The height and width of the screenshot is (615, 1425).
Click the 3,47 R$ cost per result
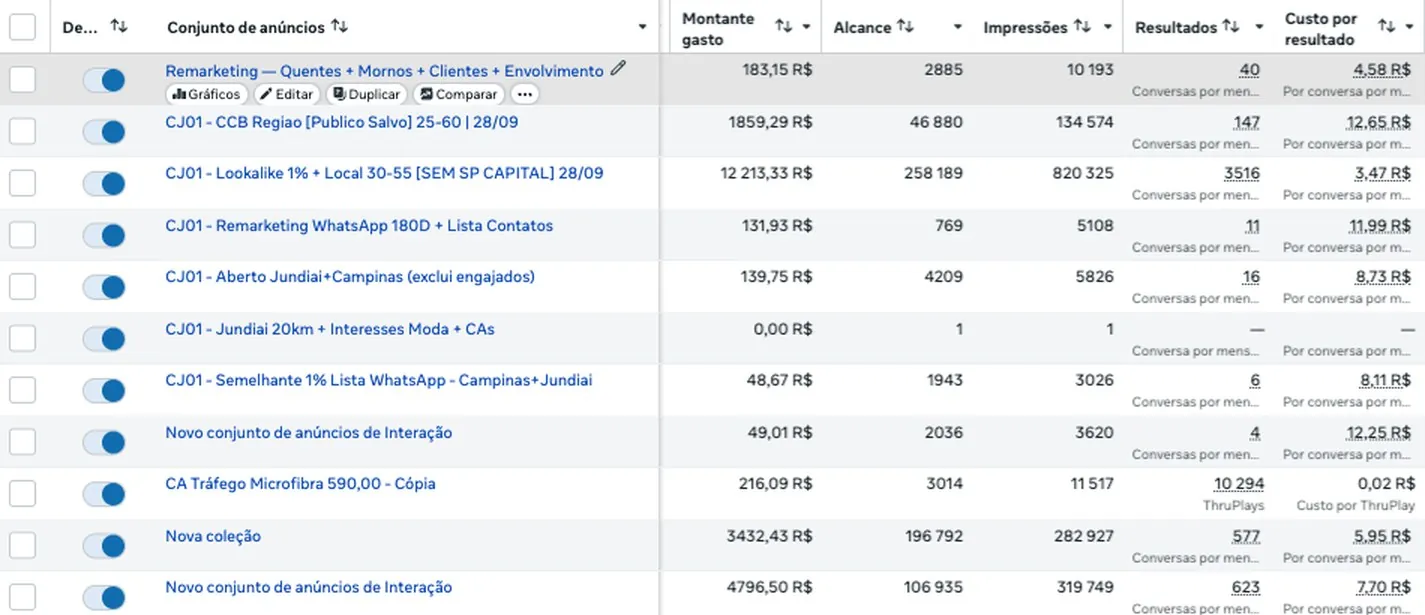(x=1384, y=173)
